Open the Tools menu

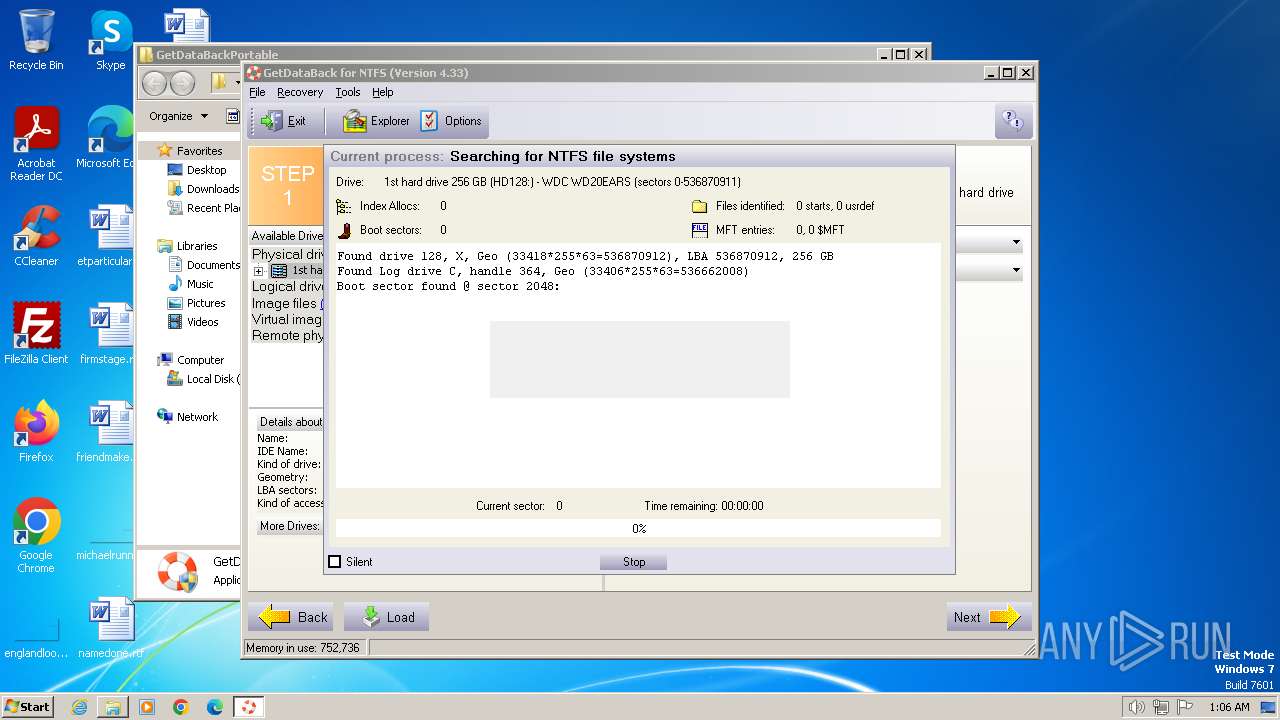(348, 92)
